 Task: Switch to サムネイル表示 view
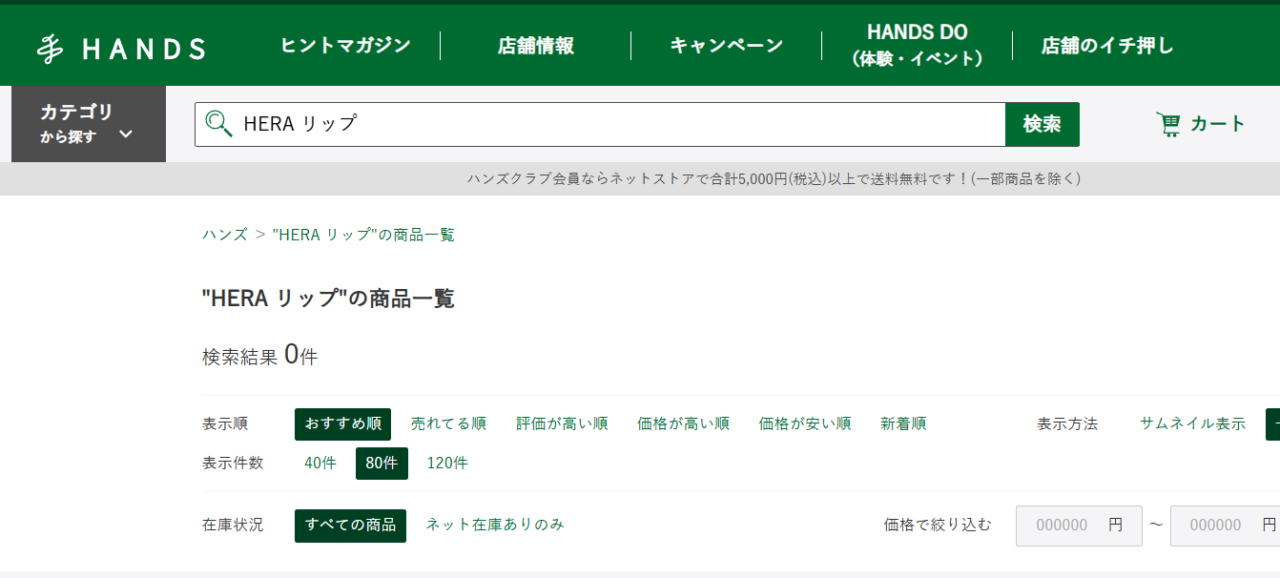coord(1193,424)
